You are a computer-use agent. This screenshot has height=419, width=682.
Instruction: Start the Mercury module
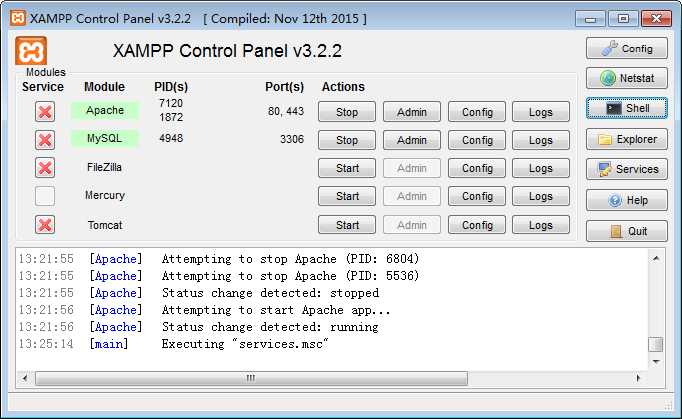pyautogui.click(x=347, y=196)
